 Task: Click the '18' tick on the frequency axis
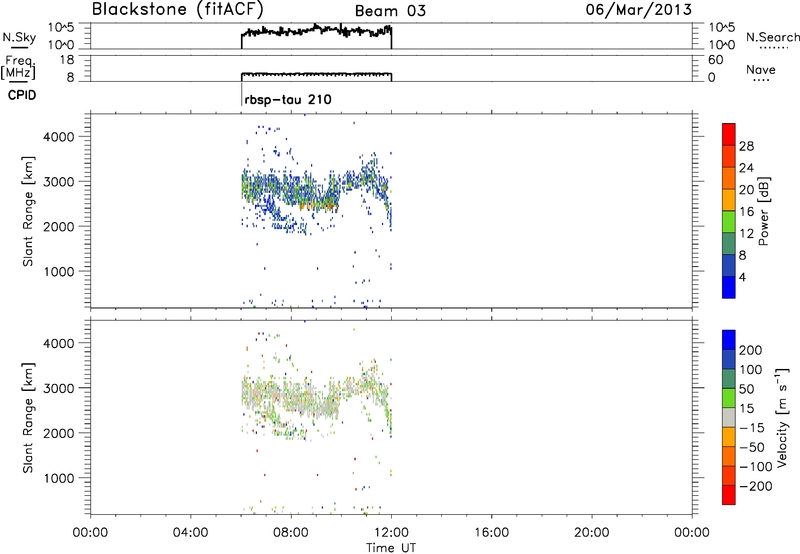(68, 60)
